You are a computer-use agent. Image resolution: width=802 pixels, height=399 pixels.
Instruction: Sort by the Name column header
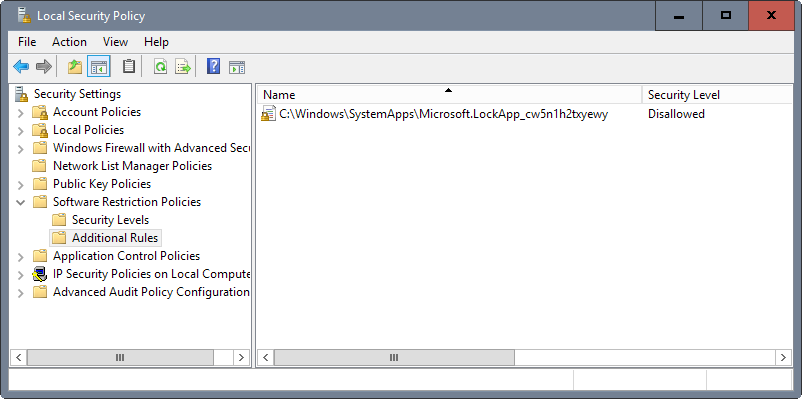(x=449, y=95)
